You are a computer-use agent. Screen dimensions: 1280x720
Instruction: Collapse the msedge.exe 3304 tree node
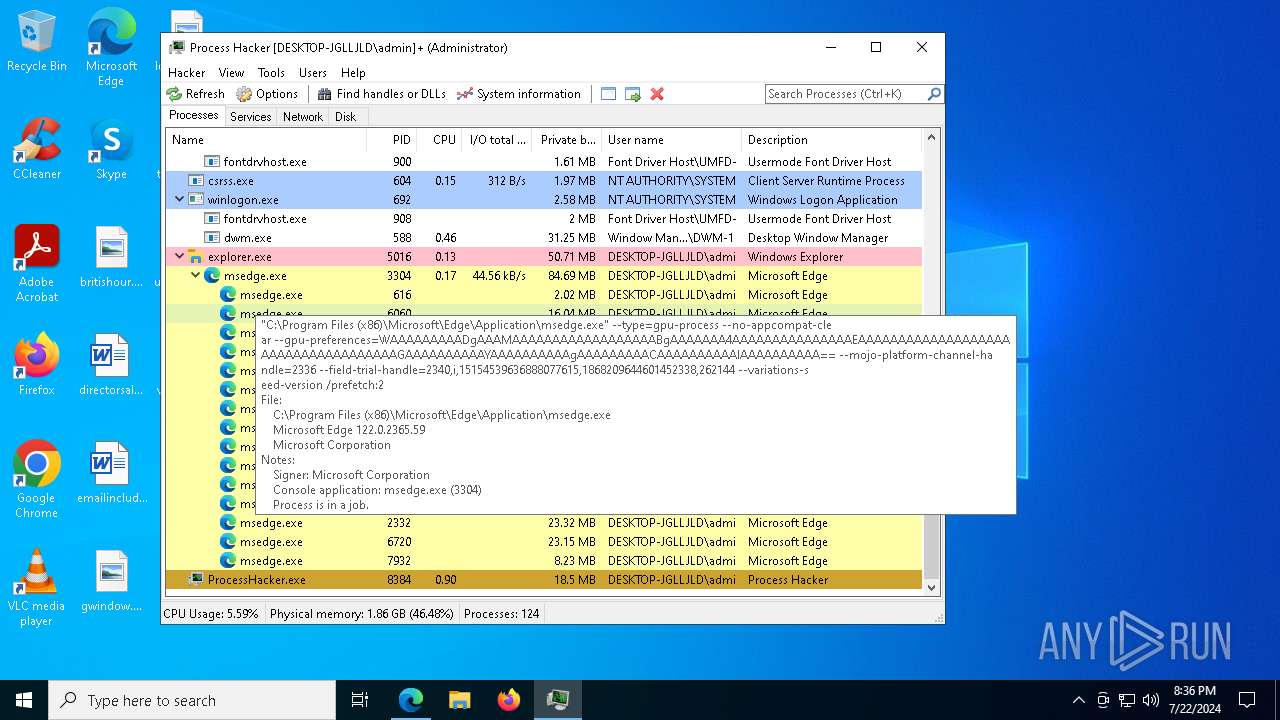[195, 276]
